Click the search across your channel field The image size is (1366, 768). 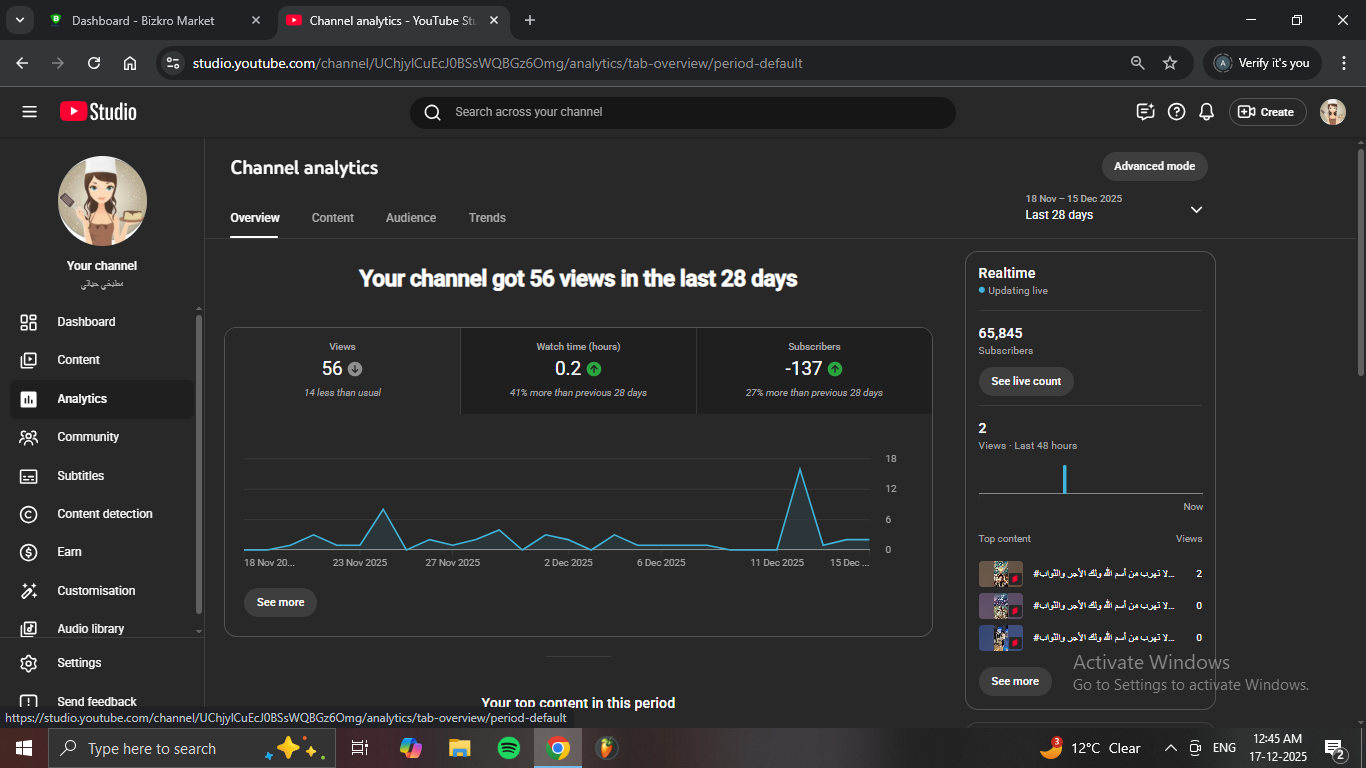click(x=682, y=112)
